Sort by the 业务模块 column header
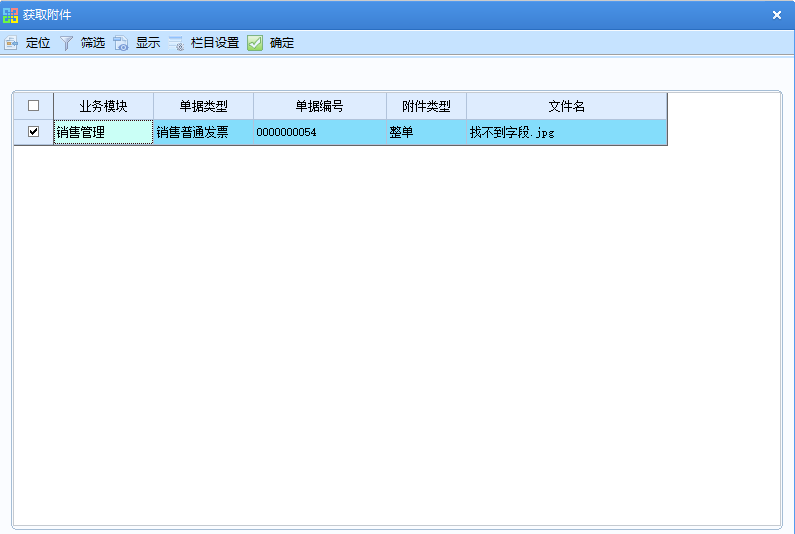 point(103,106)
